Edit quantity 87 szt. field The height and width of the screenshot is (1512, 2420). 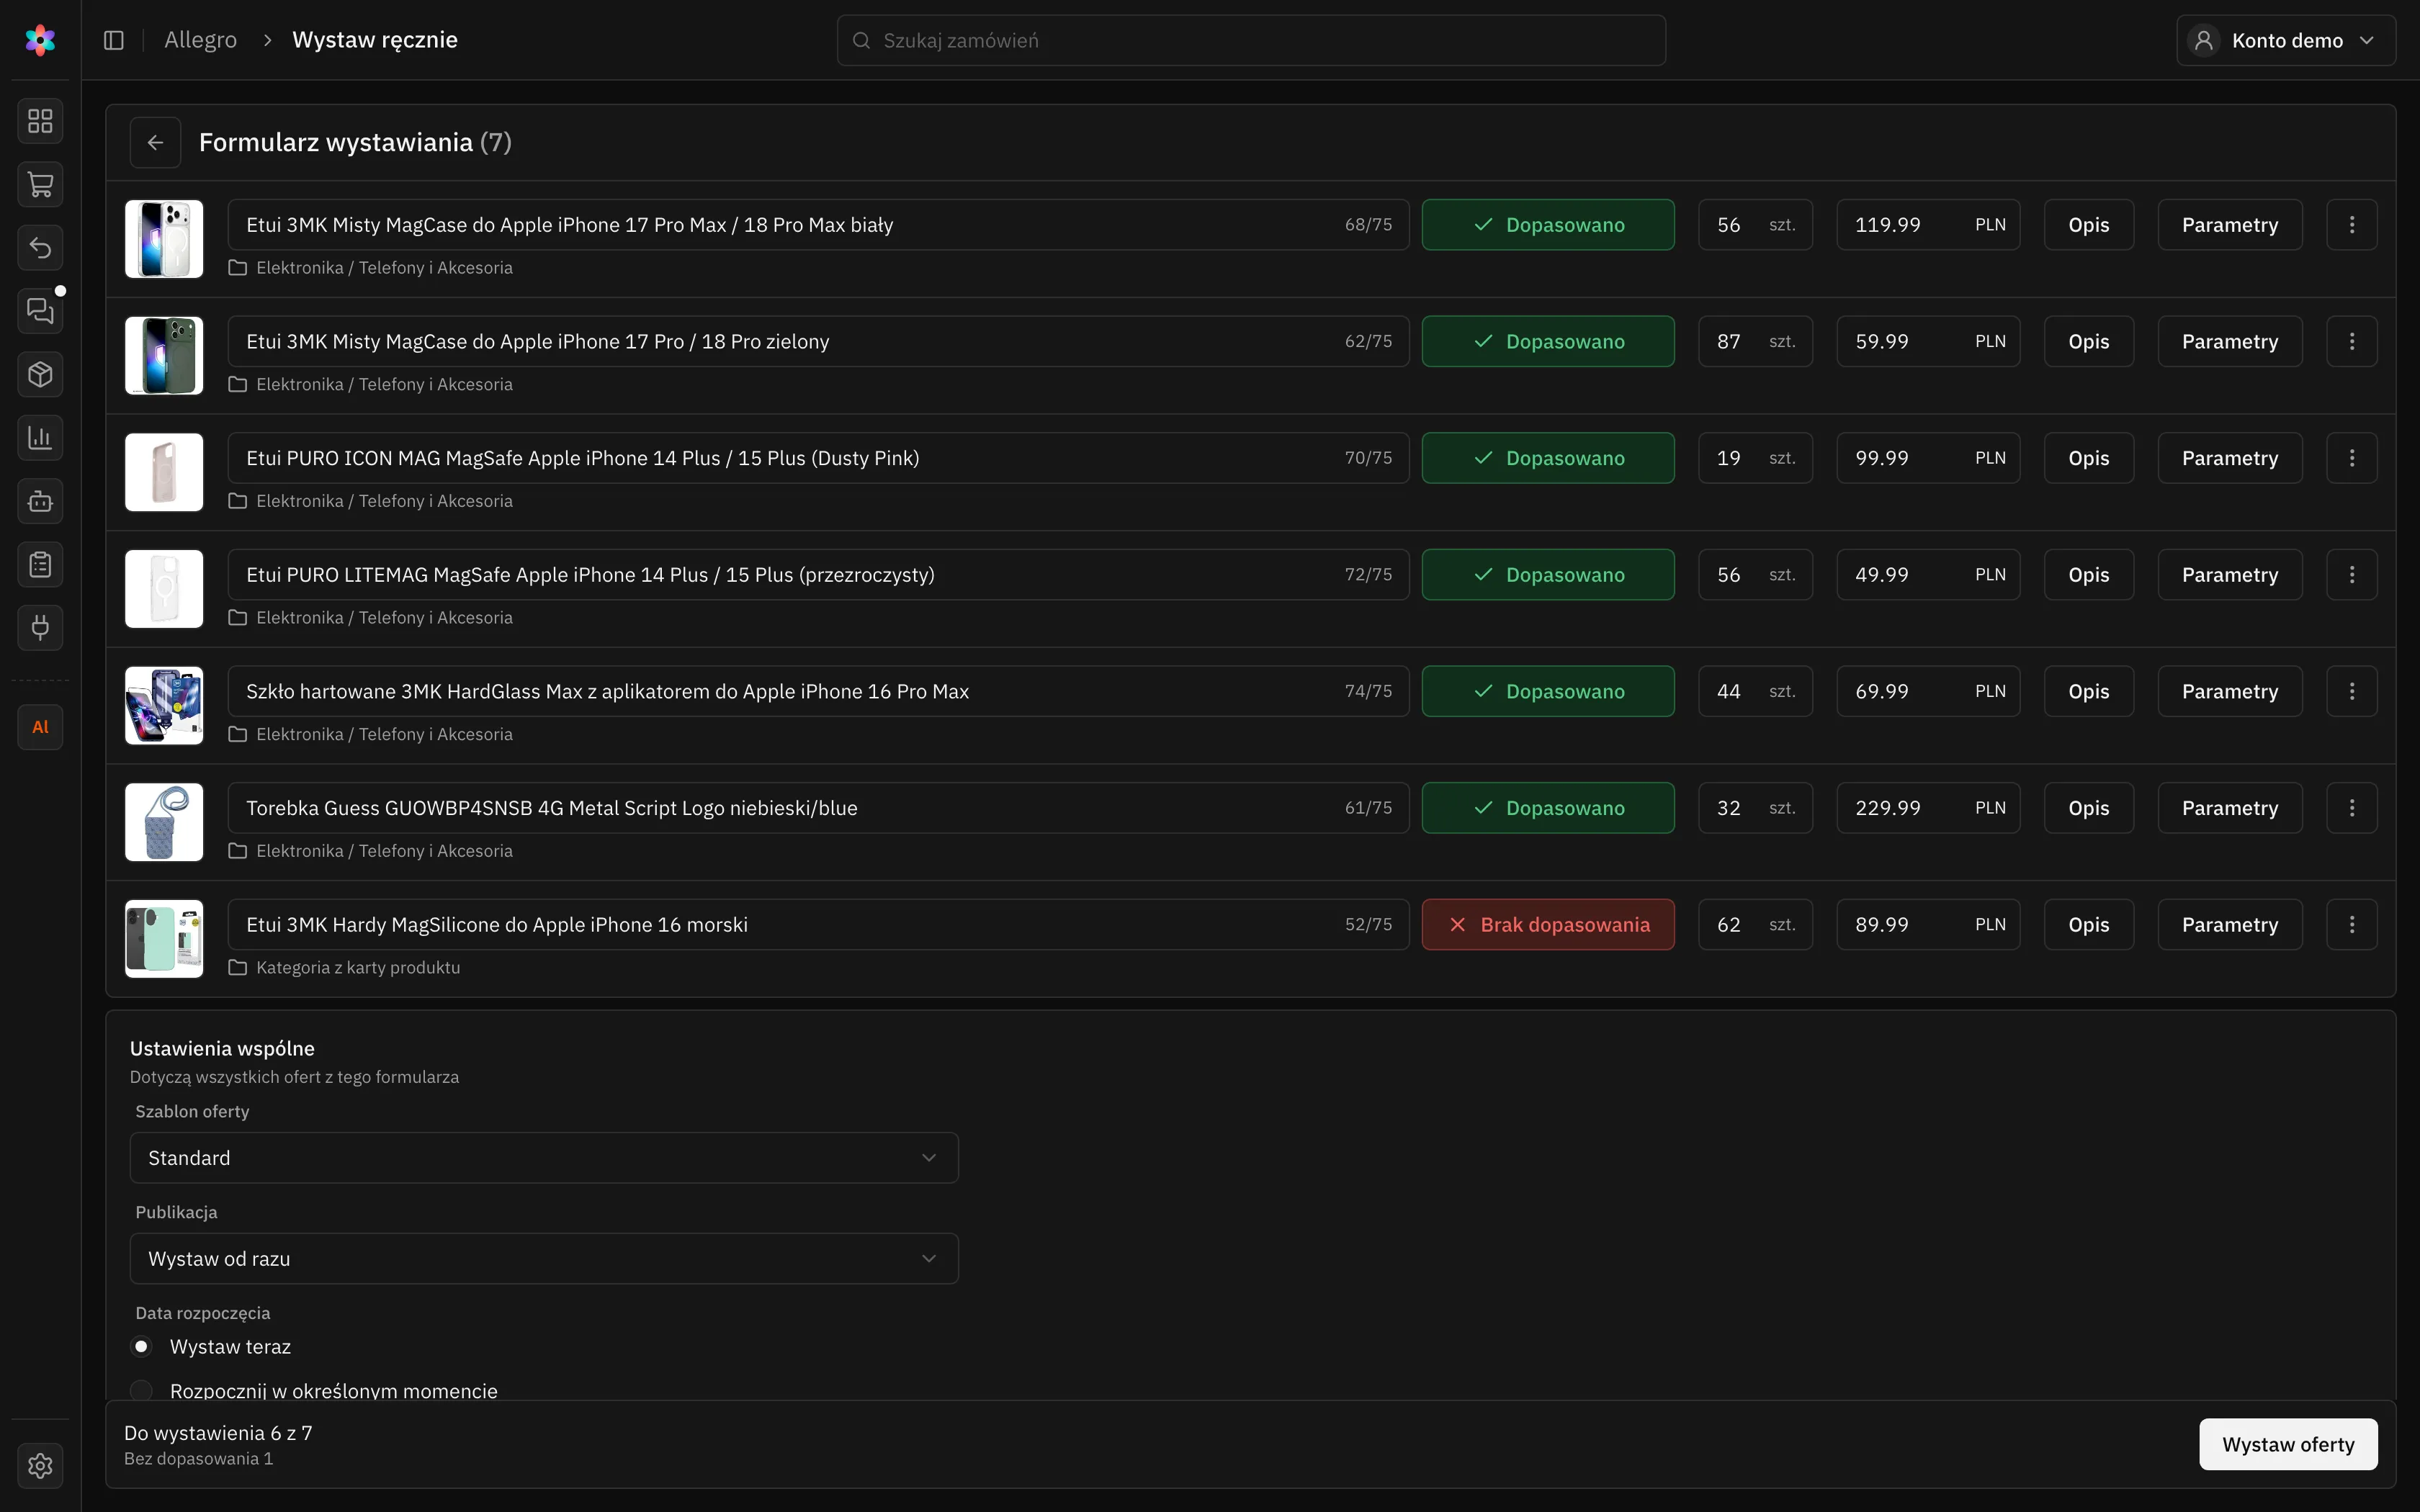(1755, 342)
